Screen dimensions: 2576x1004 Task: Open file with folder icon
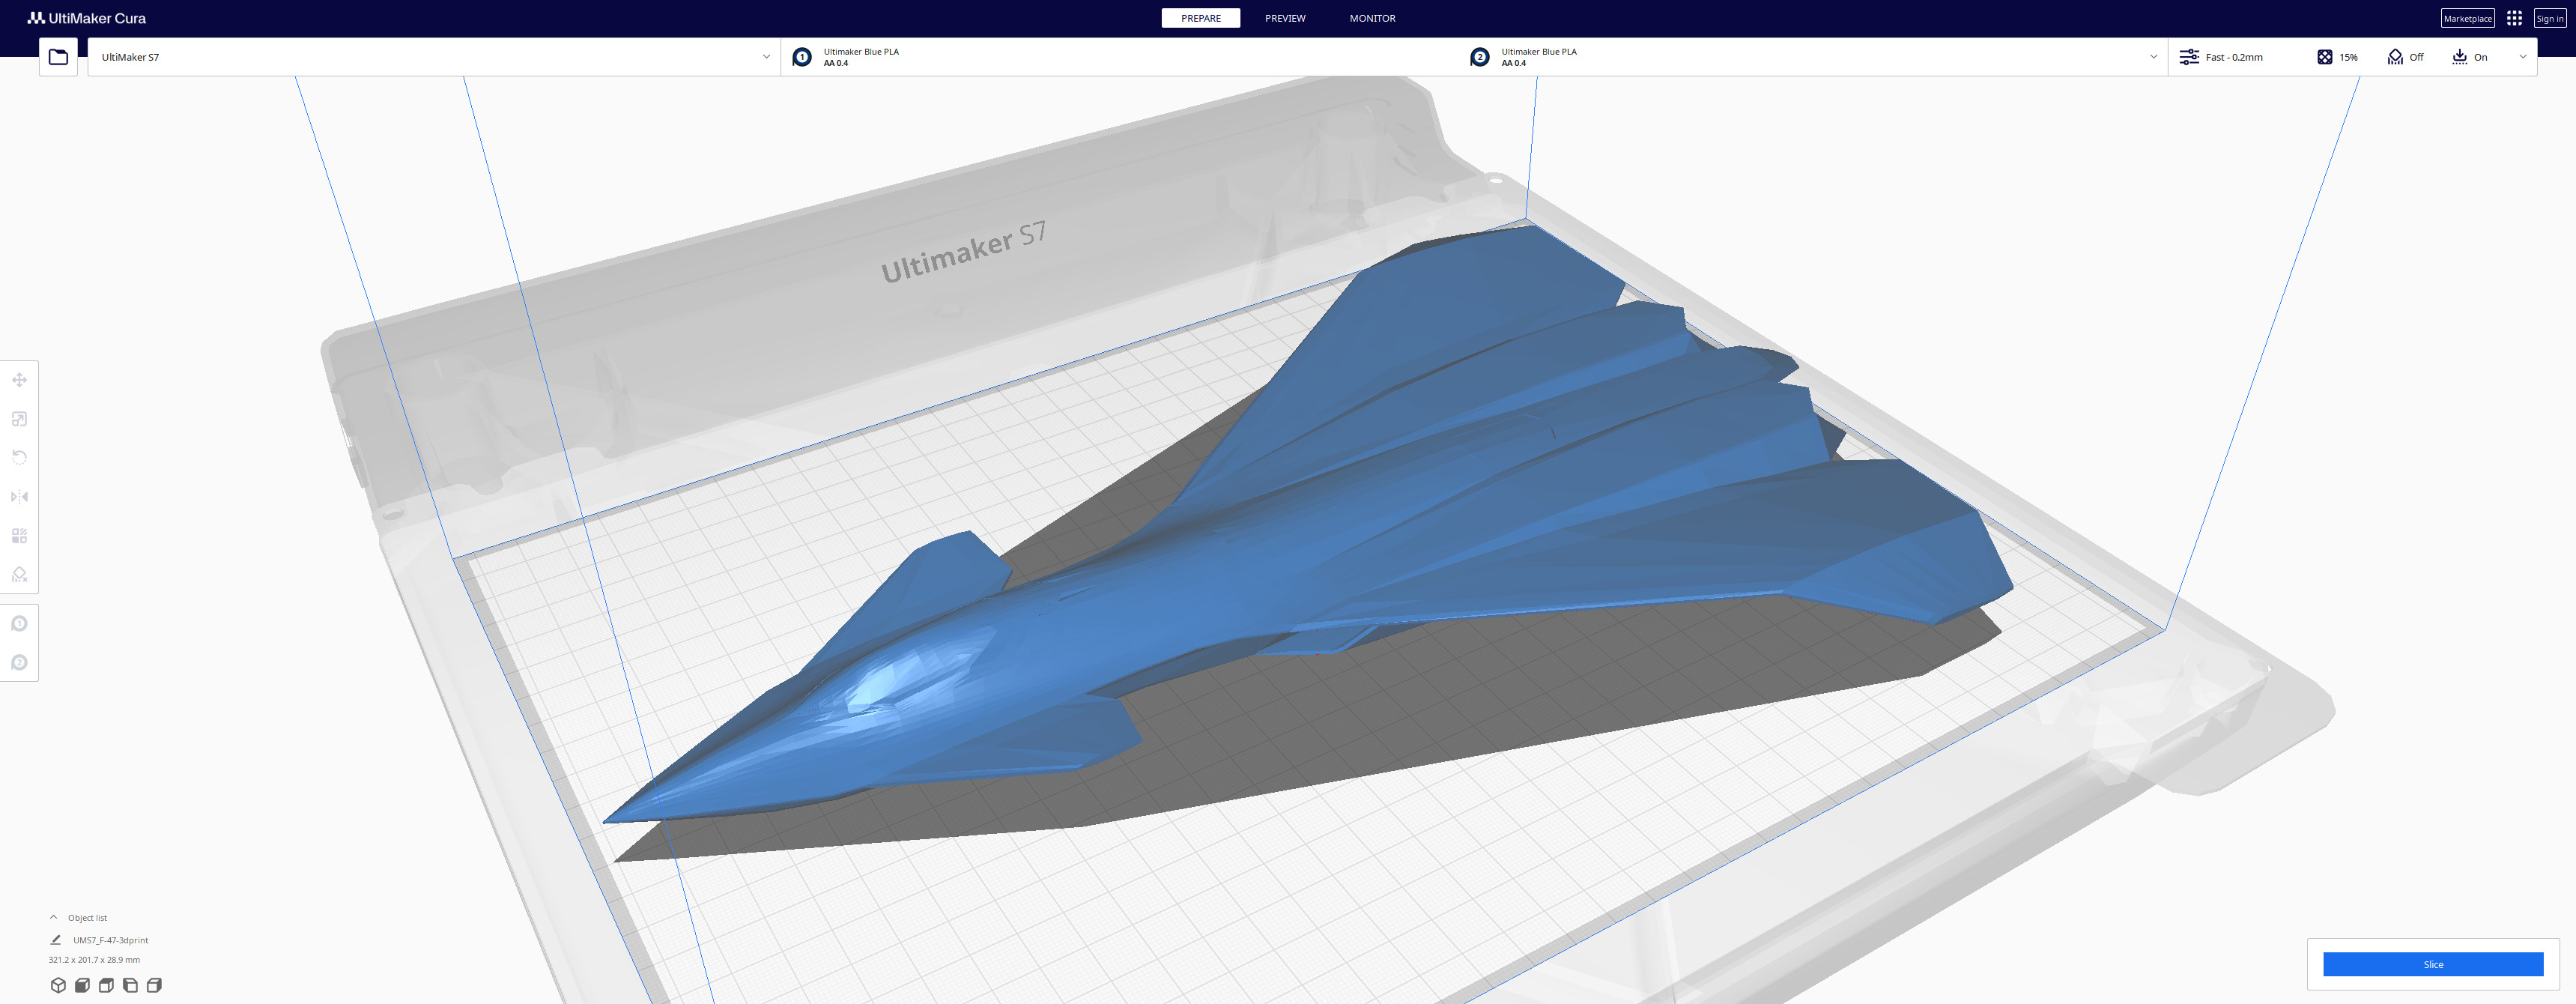coord(58,57)
